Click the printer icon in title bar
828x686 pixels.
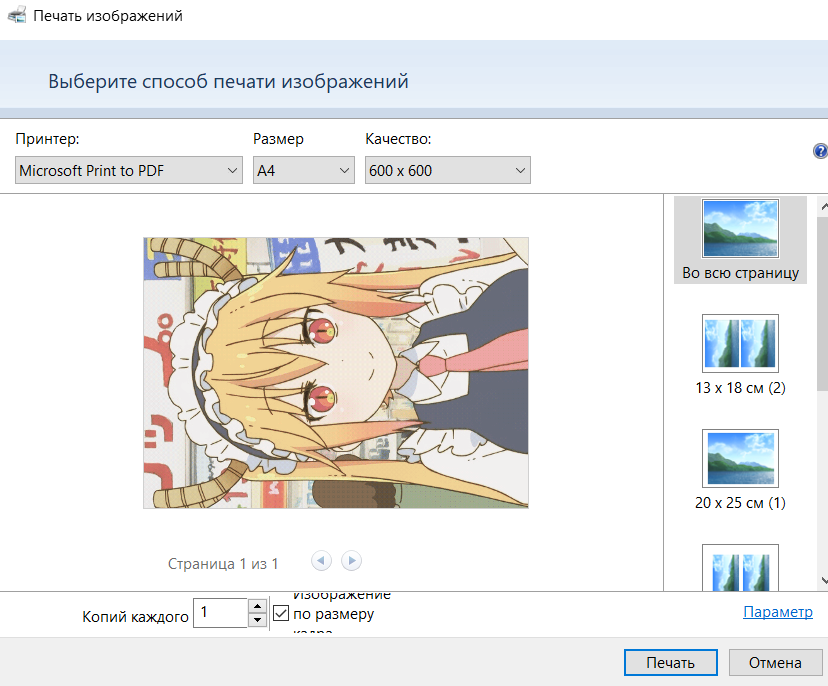[17, 16]
